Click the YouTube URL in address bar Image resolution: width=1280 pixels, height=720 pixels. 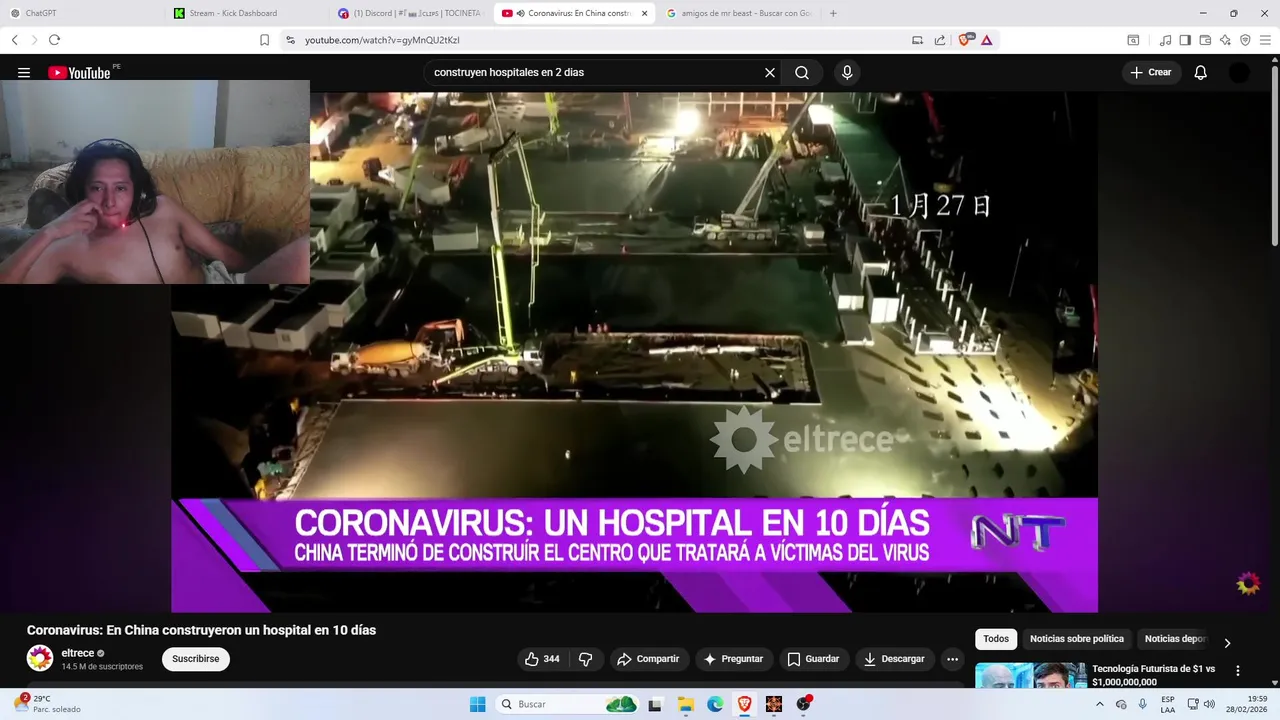coord(382,40)
